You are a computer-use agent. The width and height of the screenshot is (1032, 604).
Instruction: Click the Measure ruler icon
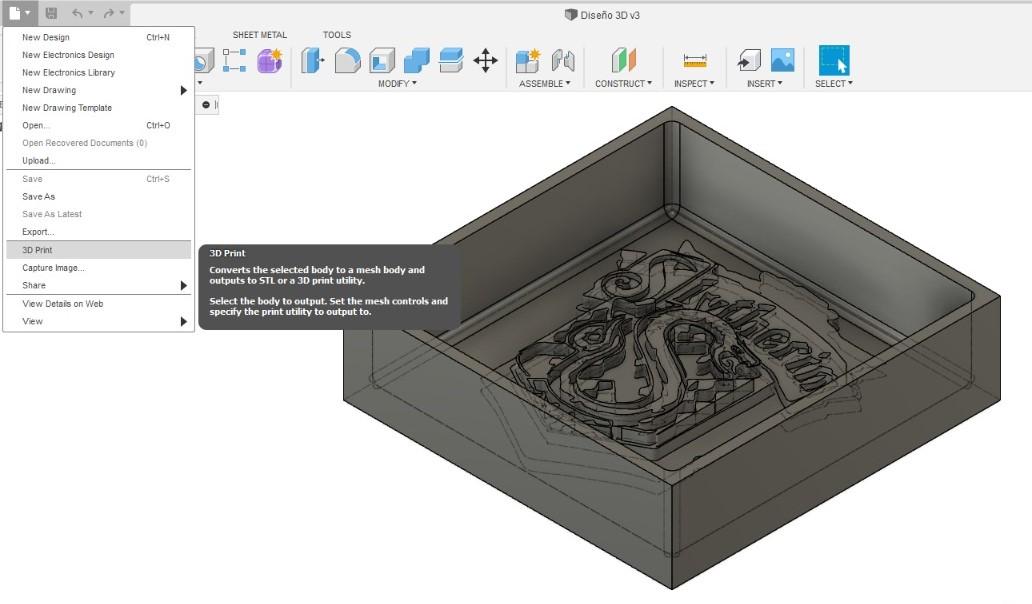pyautogui.click(x=695, y=61)
